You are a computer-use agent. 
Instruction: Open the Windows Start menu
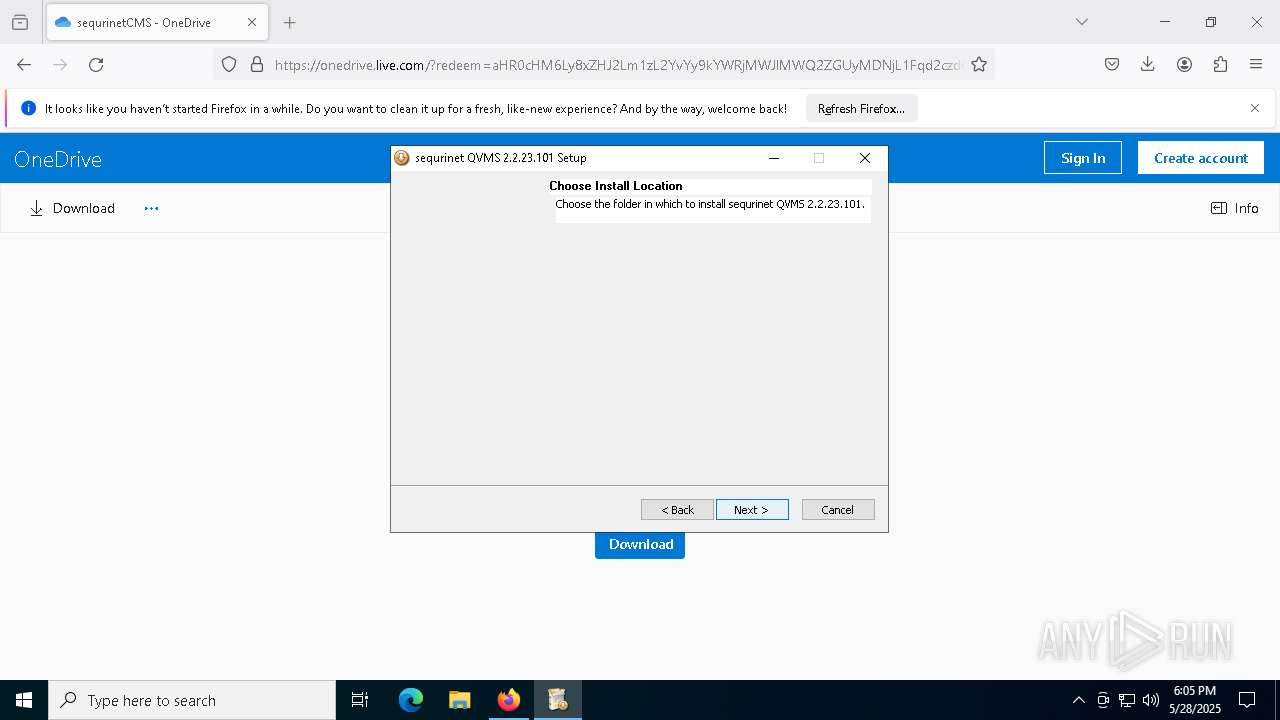(24, 700)
